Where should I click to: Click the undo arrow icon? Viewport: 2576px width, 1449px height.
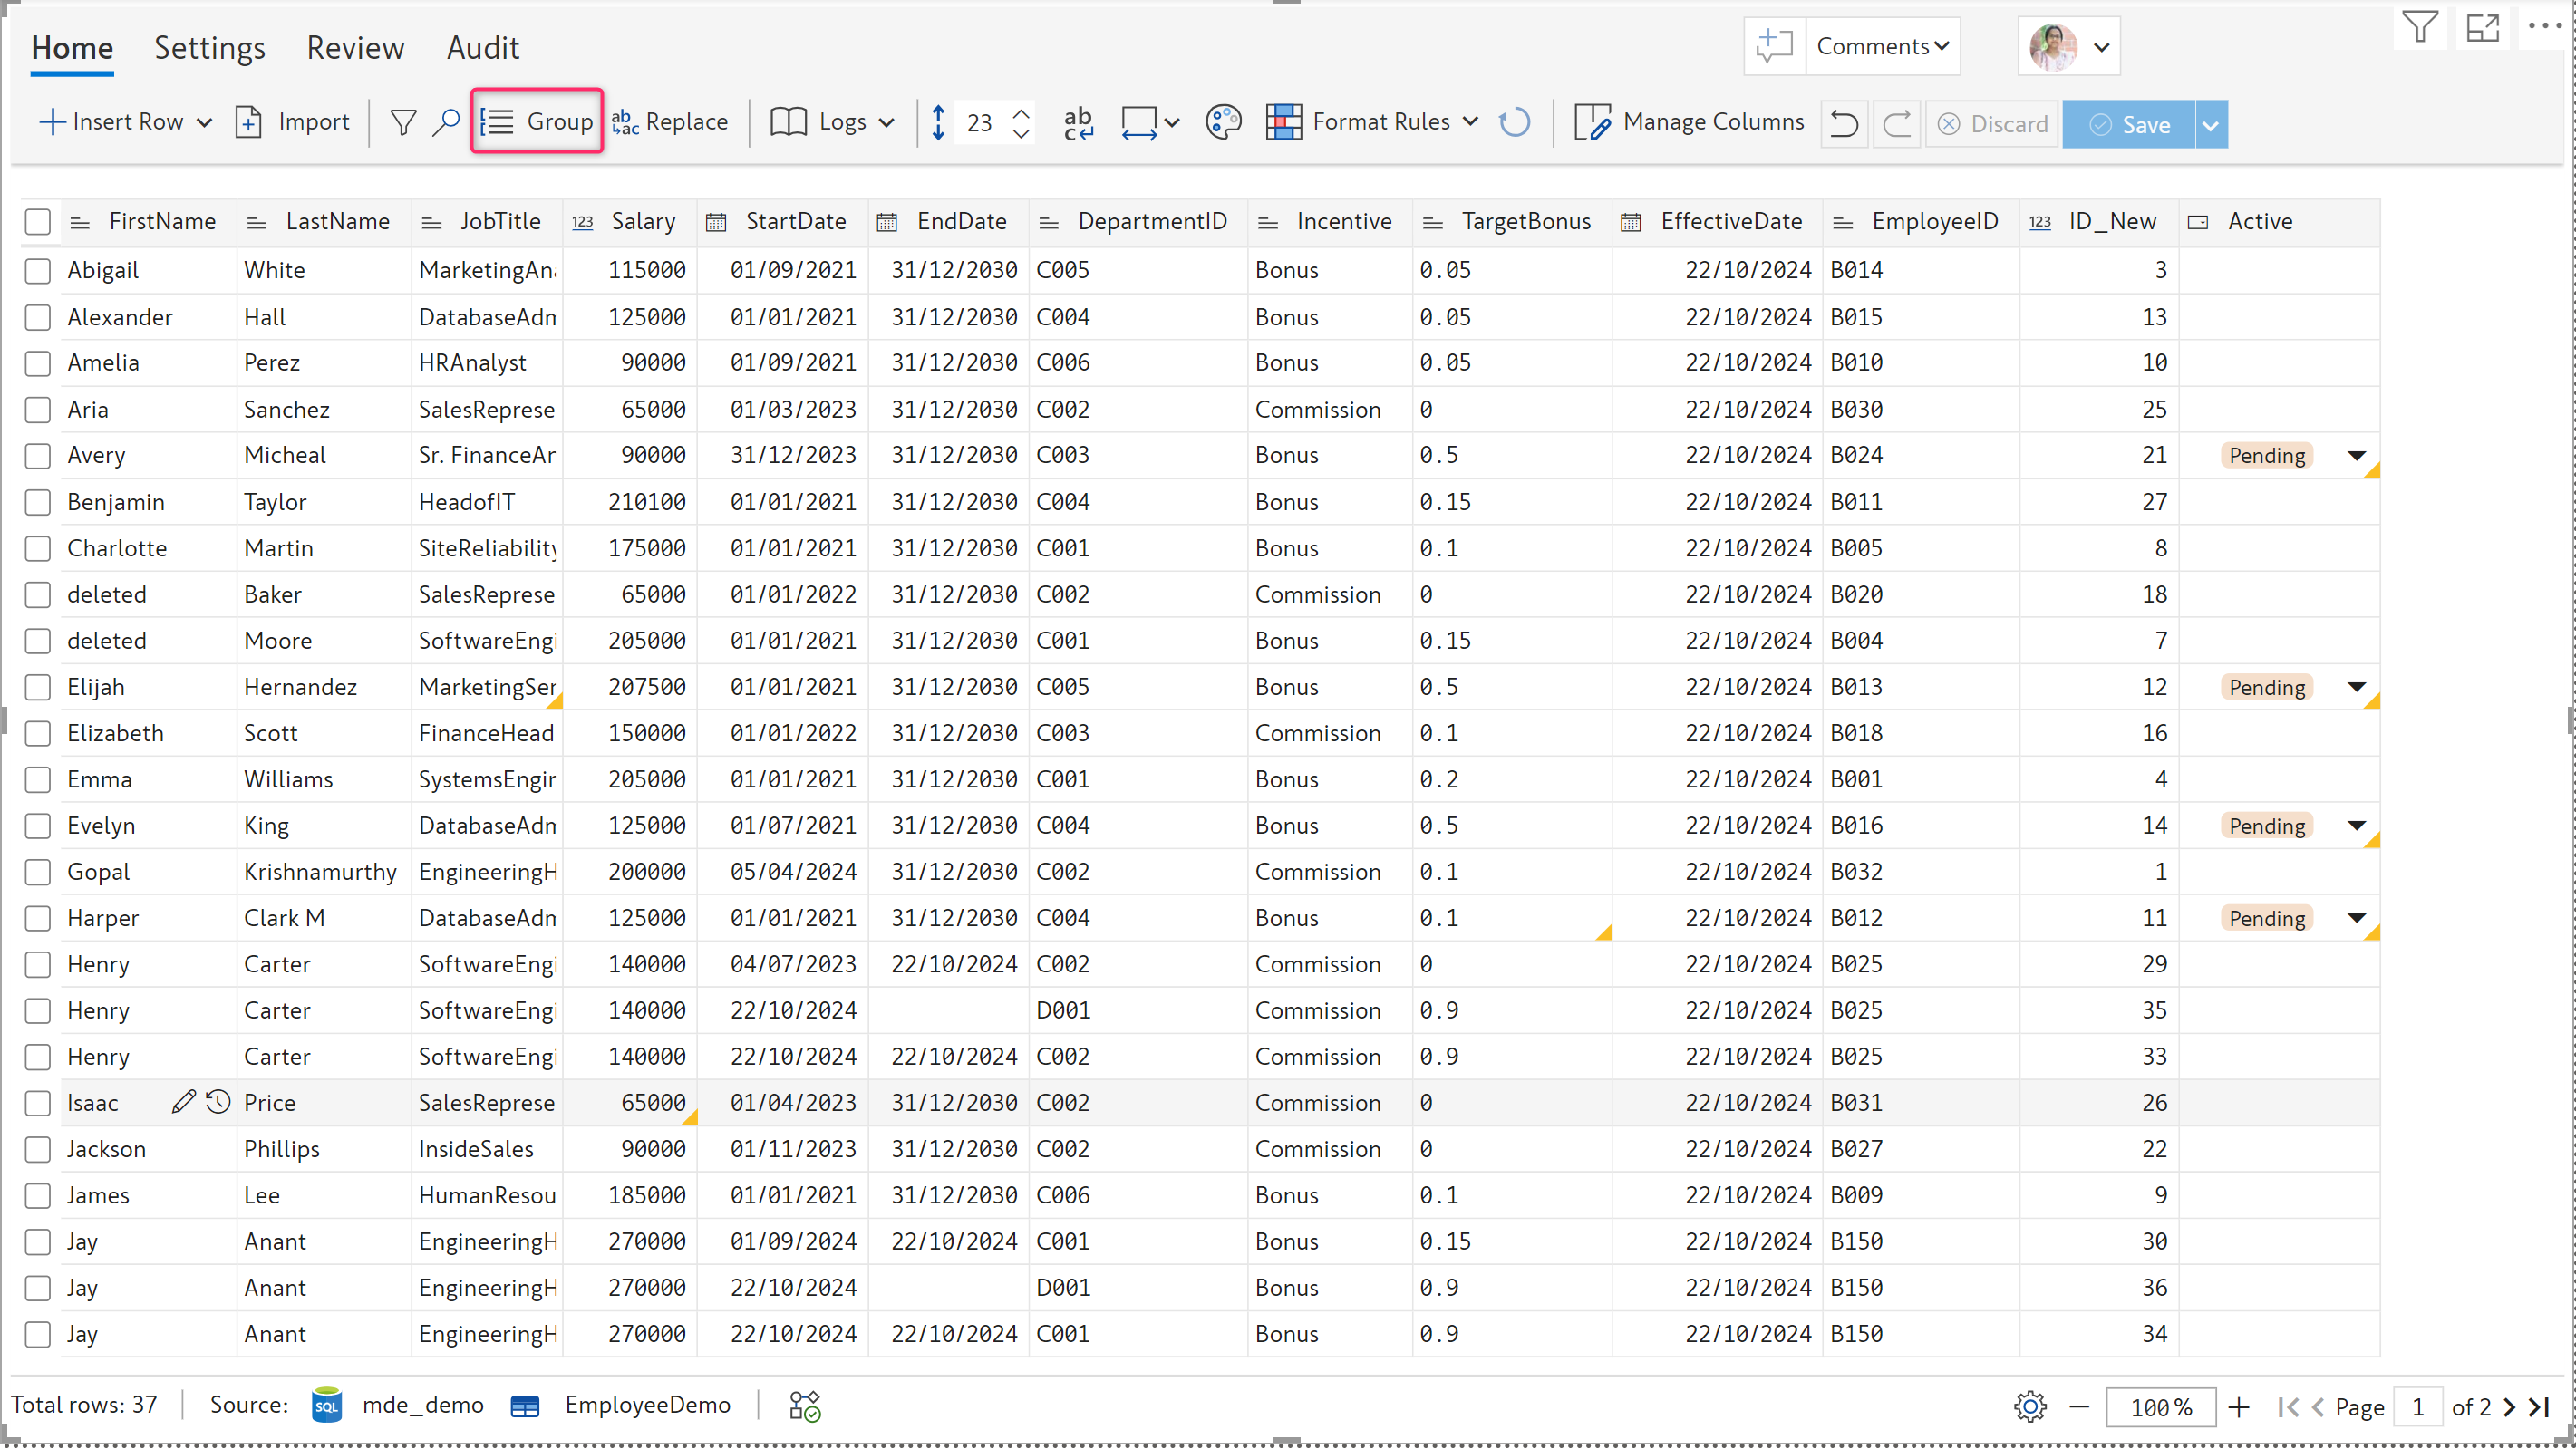point(1843,124)
